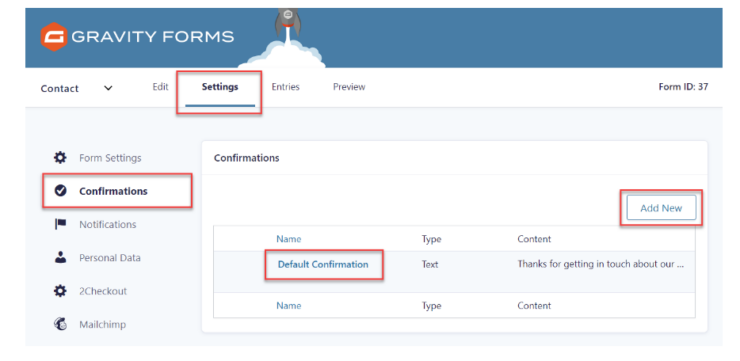Open Mailchimp settings
The height and width of the screenshot is (361, 740).
[102, 325]
